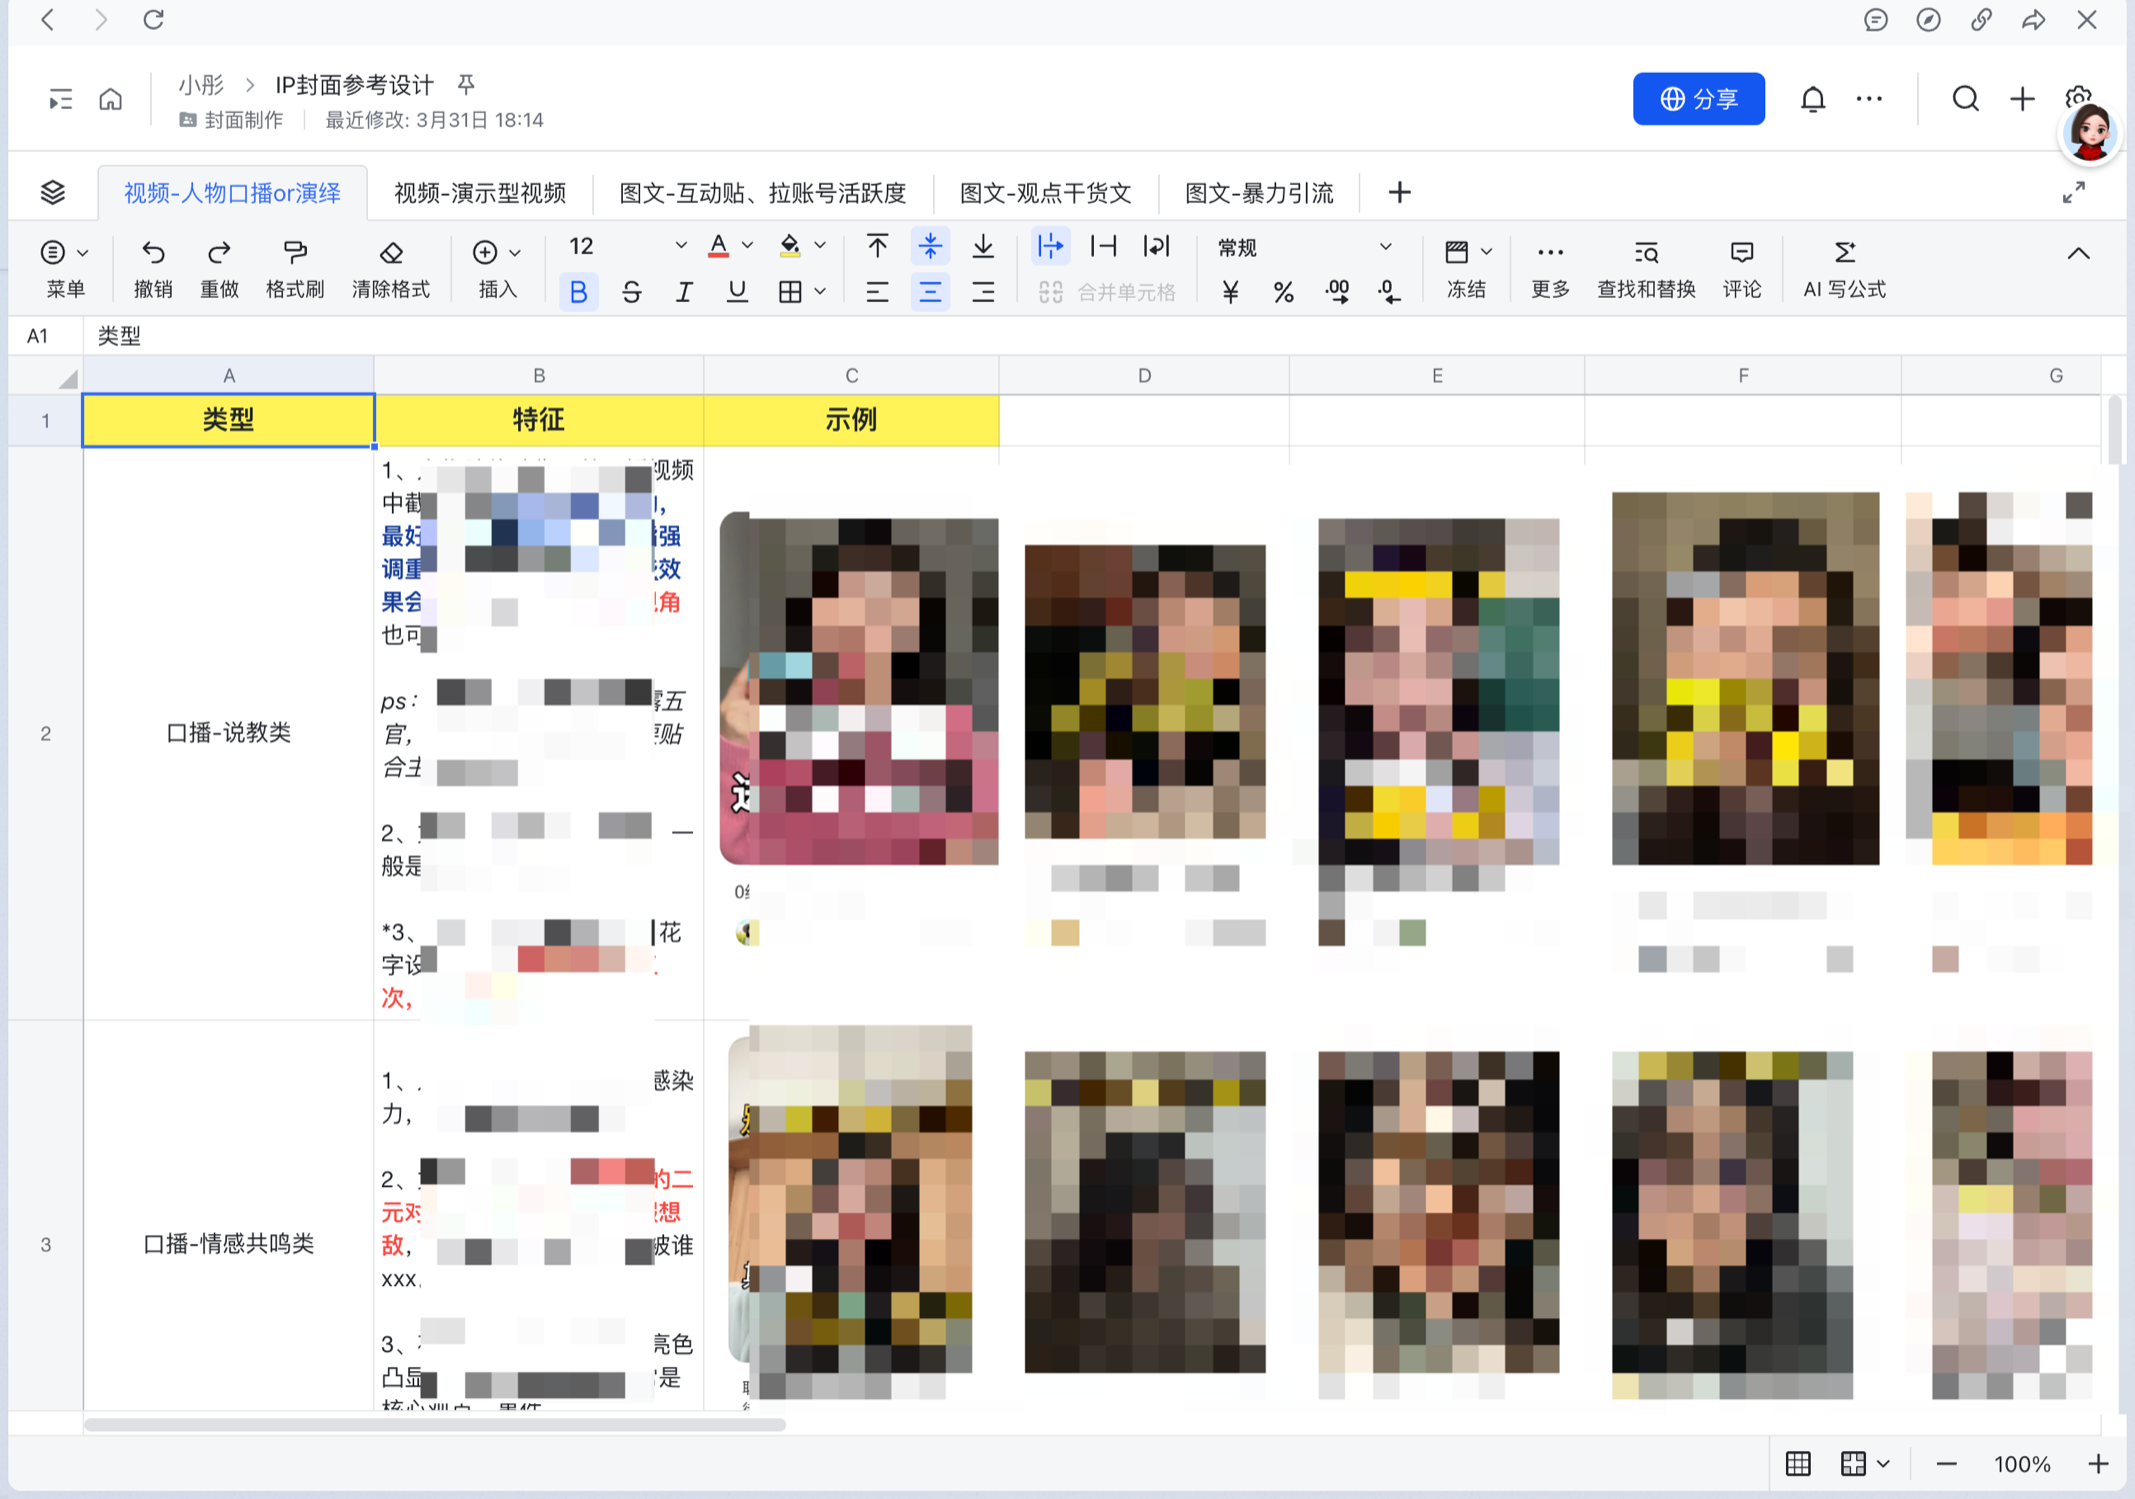2135x1499 pixels.
Task: Click the undo (撤销) arrow icon
Action: pyautogui.click(x=153, y=252)
